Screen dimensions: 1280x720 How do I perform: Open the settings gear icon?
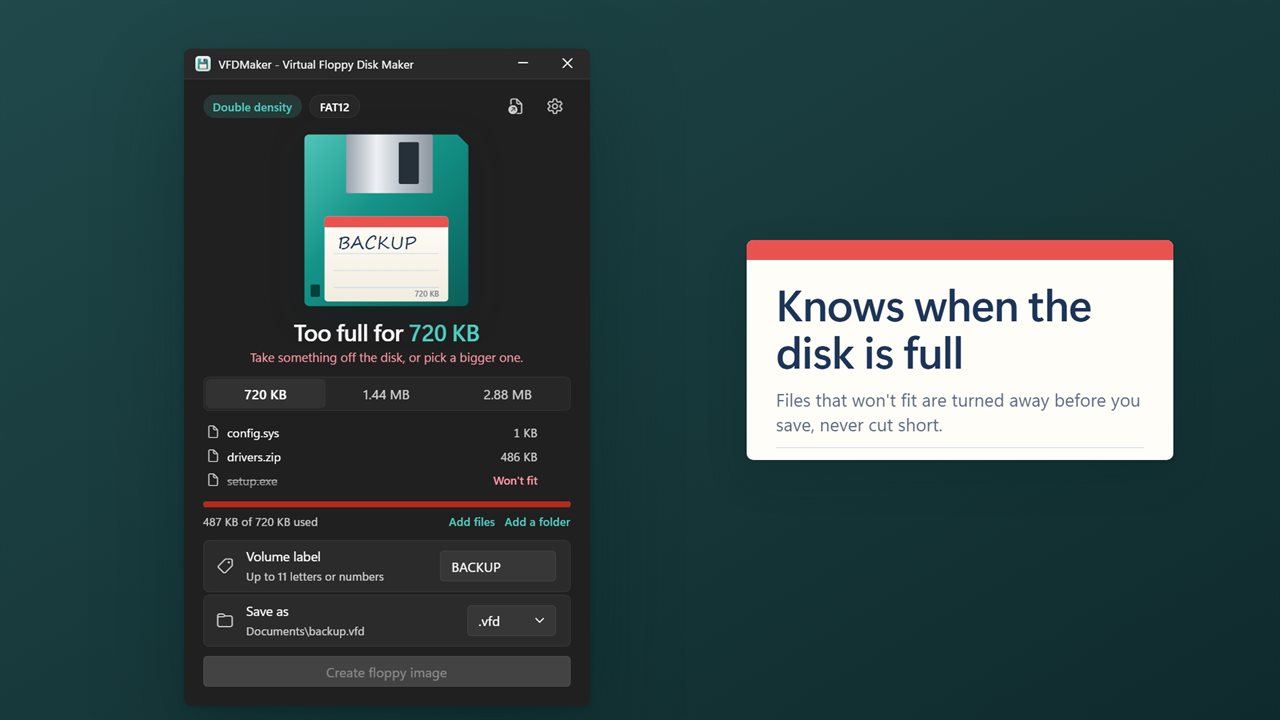pyautogui.click(x=555, y=106)
